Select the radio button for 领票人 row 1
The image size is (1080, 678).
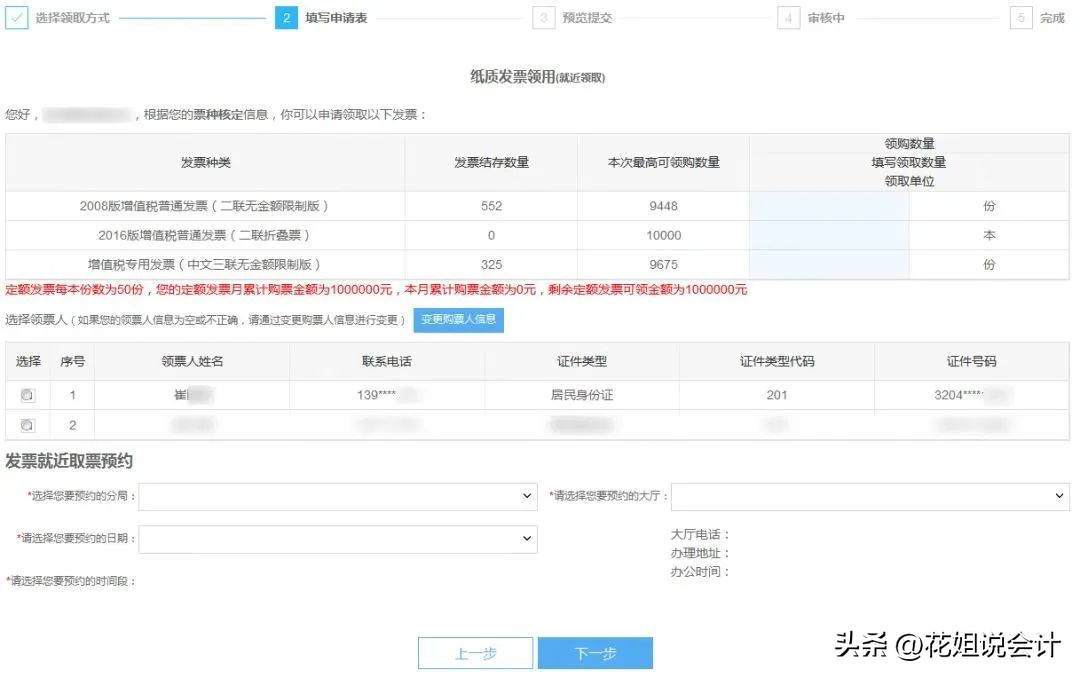pos(27,394)
